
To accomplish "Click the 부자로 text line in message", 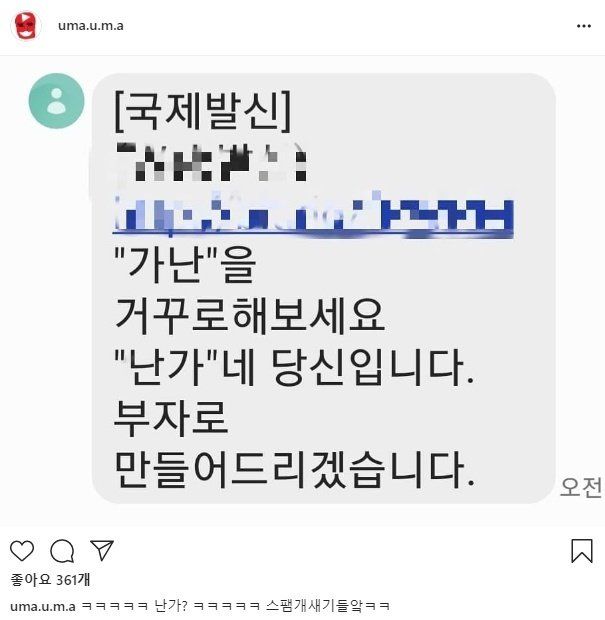I will [171, 418].
